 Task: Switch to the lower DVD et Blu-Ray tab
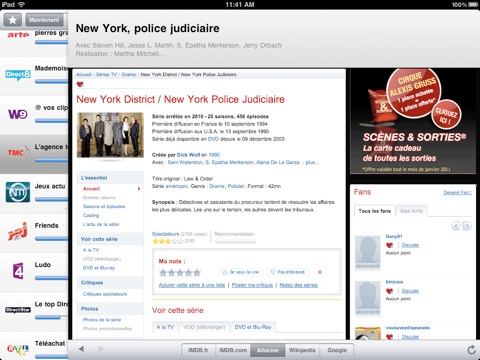coord(253,327)
